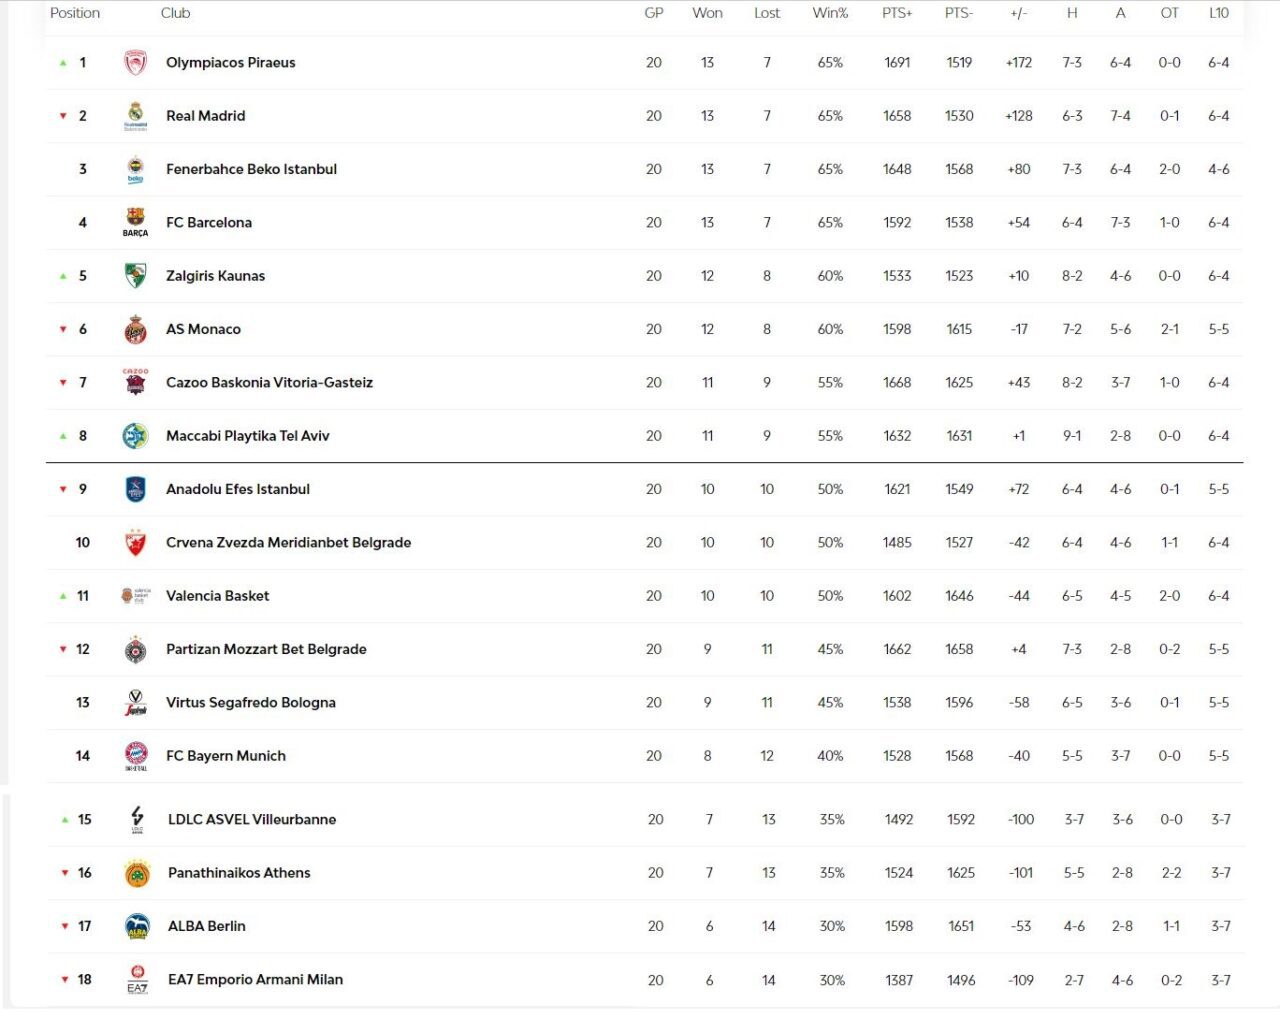Click the Zalgiris Kaunas green logo

click(135, 276)
